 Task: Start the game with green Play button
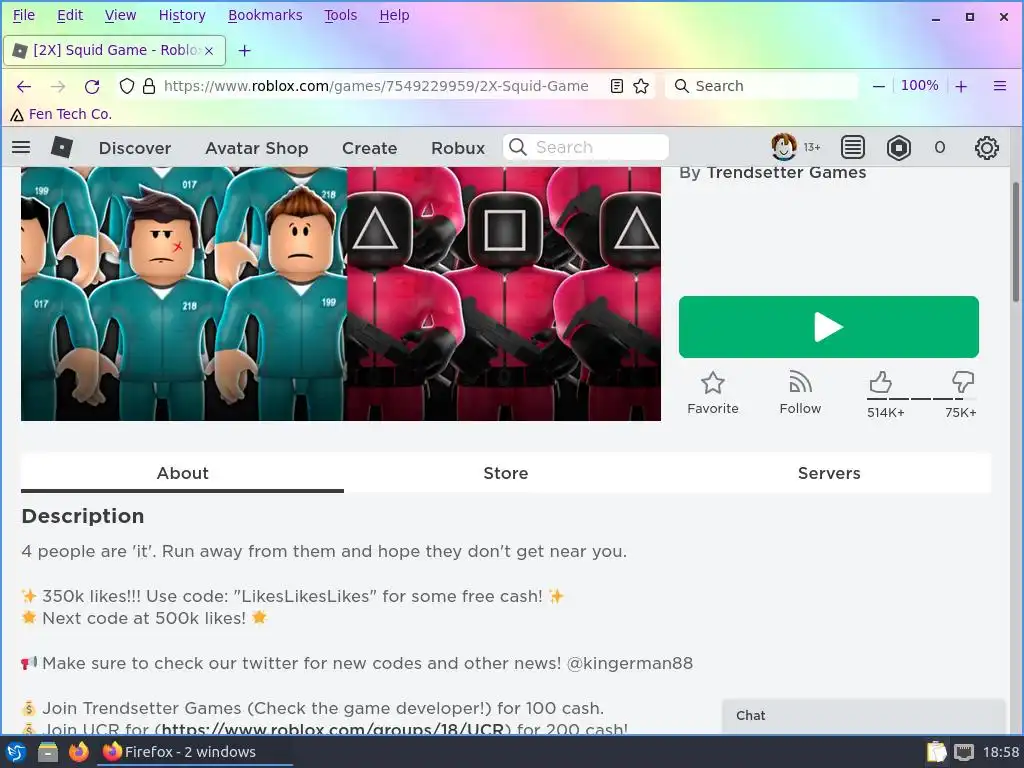[829, 327]
